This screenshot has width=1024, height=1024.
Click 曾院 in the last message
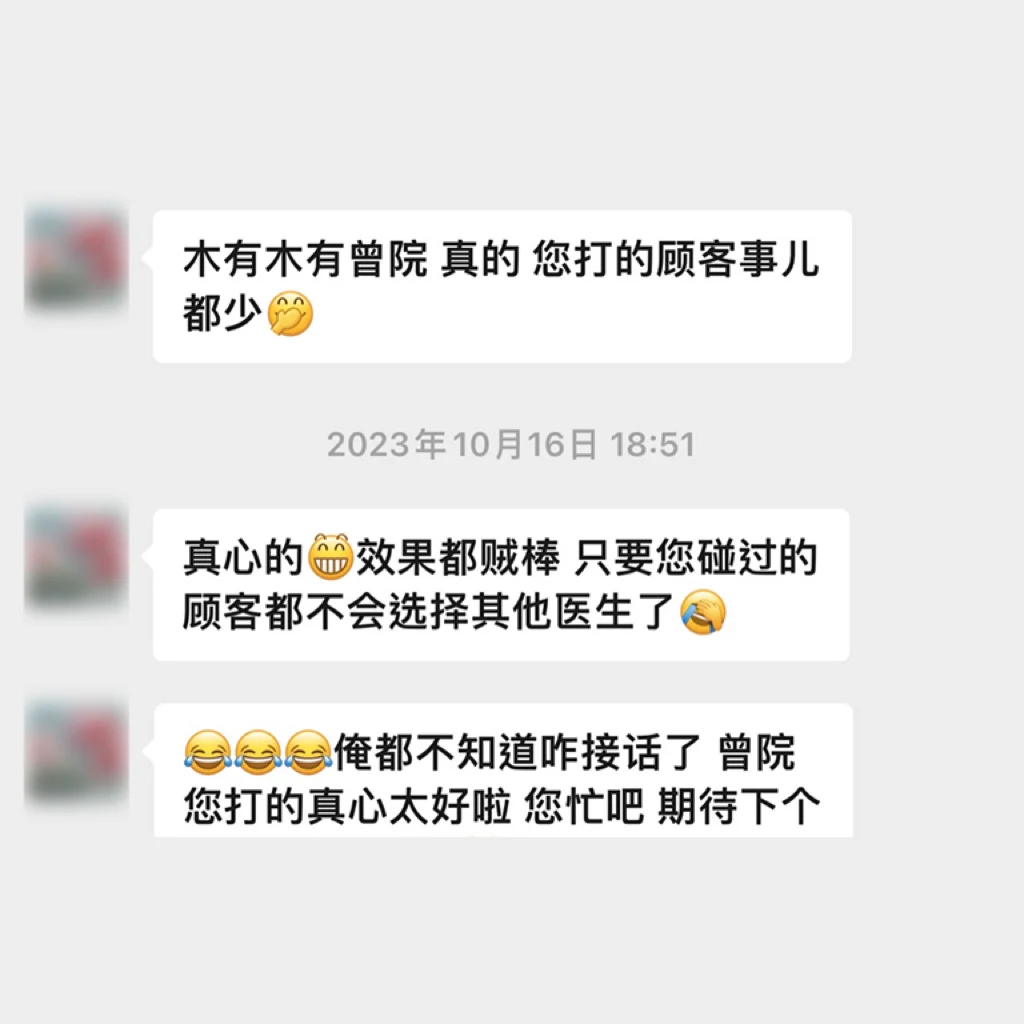tap(757, 752)
